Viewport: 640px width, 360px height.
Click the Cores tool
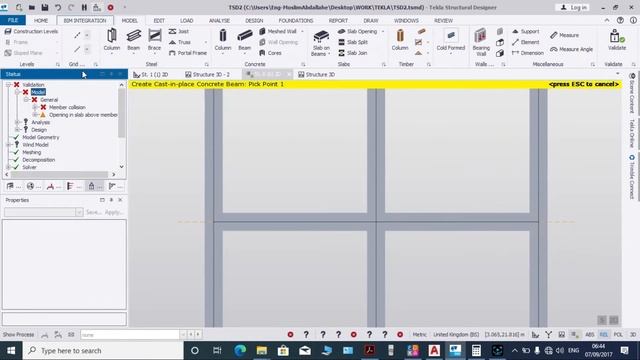coord(270,53)
